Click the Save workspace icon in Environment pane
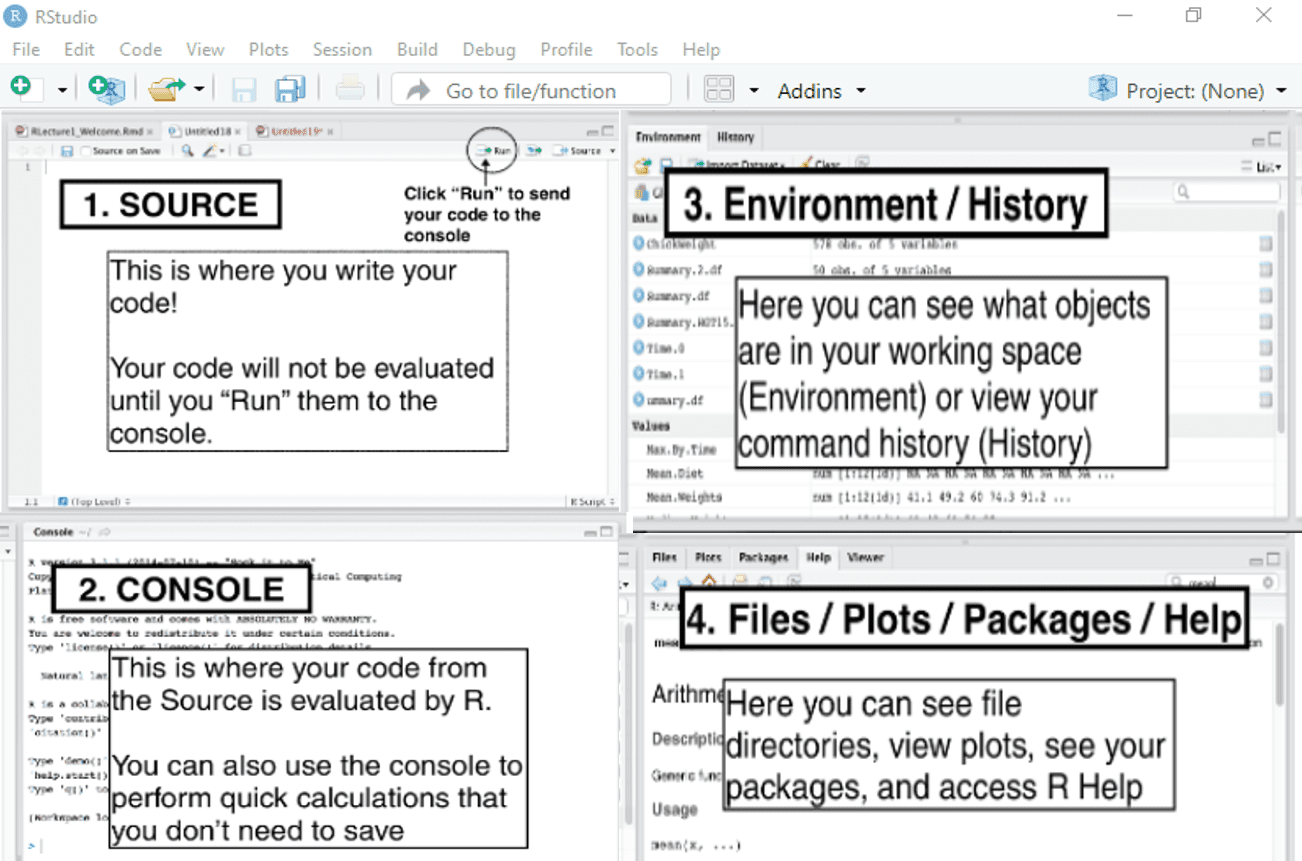This screenshot has width=1302, height=861. click(666, 164)
